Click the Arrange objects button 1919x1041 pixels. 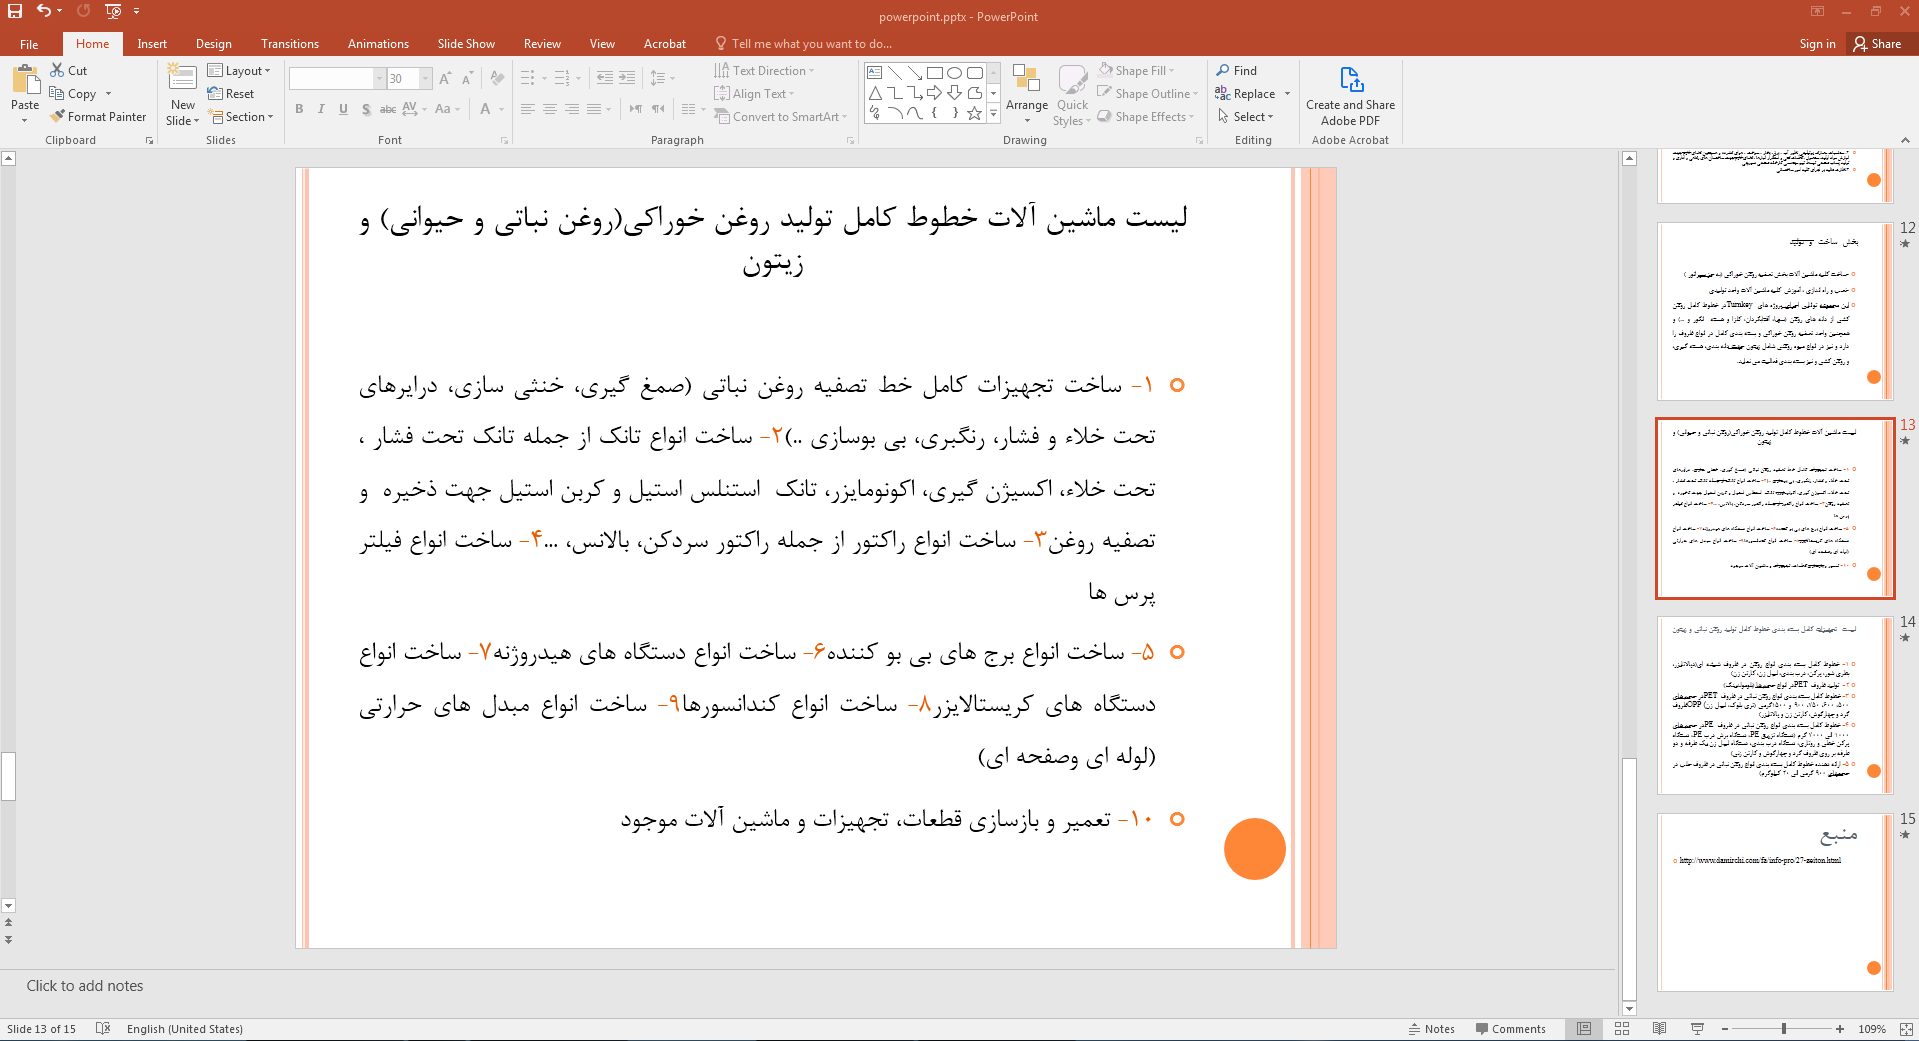(x=1027, y=93)
